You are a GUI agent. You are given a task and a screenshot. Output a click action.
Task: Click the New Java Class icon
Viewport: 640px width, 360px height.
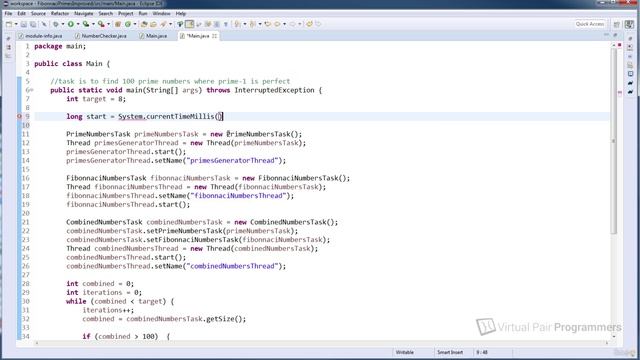pos(128,24)
